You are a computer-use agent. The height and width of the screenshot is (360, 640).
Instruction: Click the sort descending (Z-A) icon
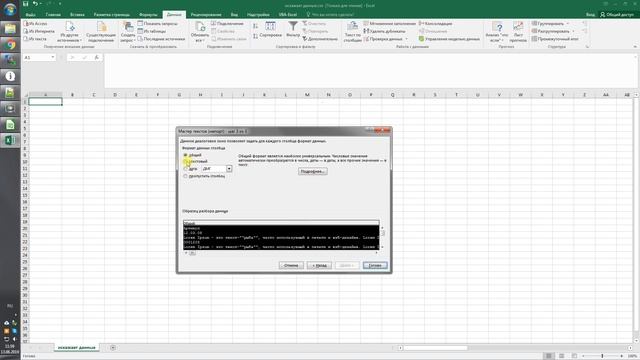click(x=256, y=36)
